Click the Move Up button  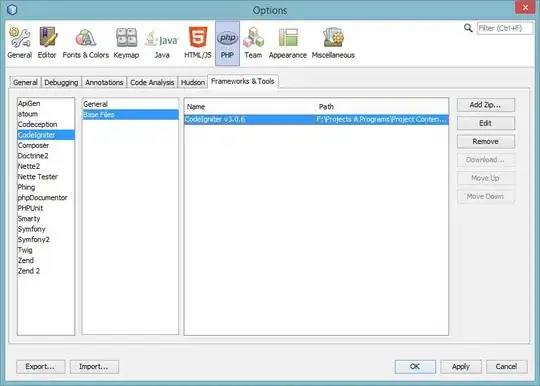tap(486, 178)
